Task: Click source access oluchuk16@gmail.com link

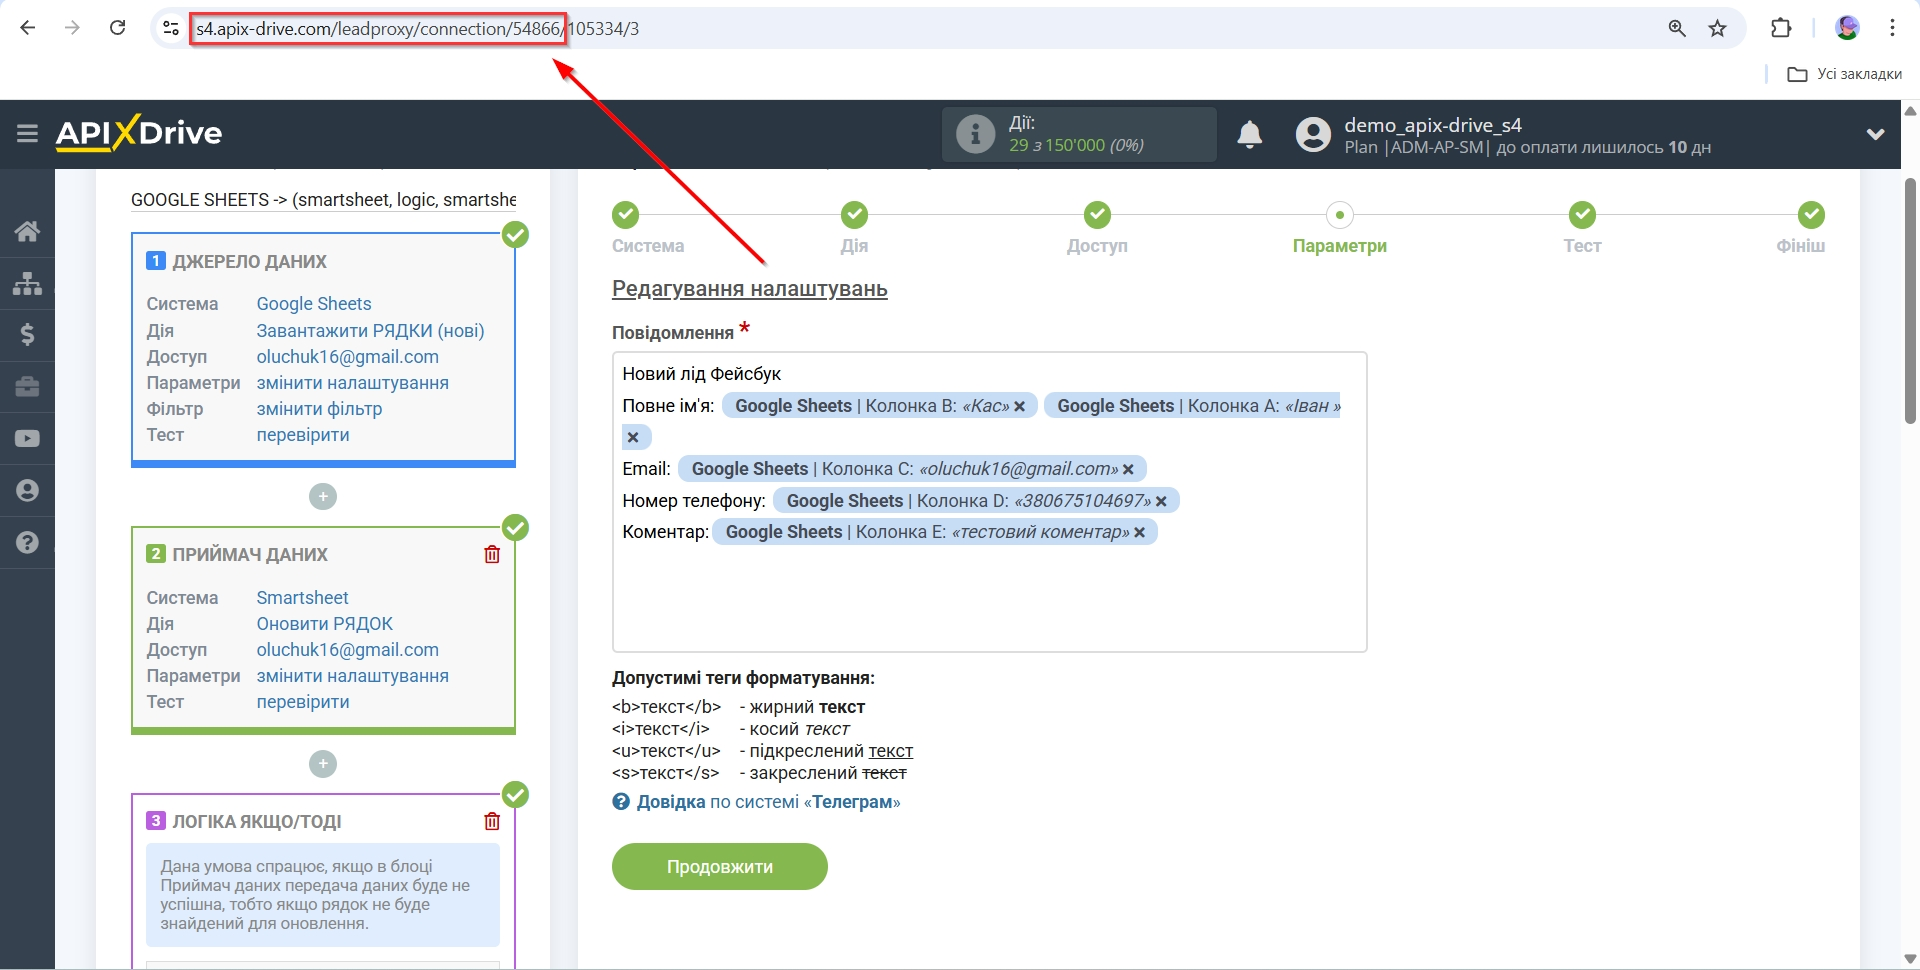Action: 347,357
